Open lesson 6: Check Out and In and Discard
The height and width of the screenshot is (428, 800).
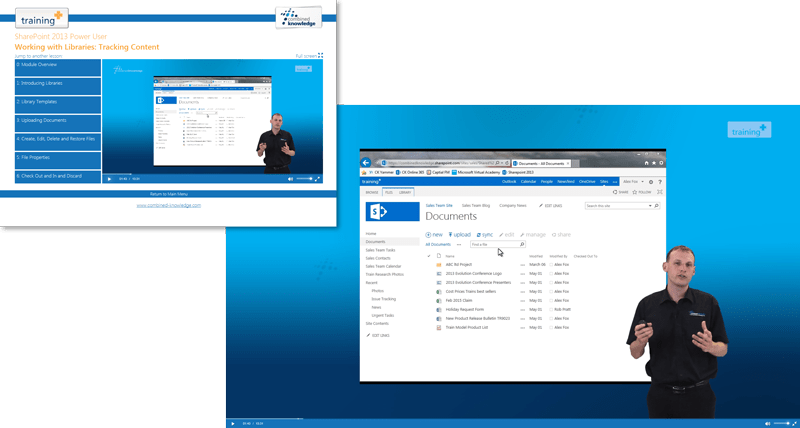[58, 177]
